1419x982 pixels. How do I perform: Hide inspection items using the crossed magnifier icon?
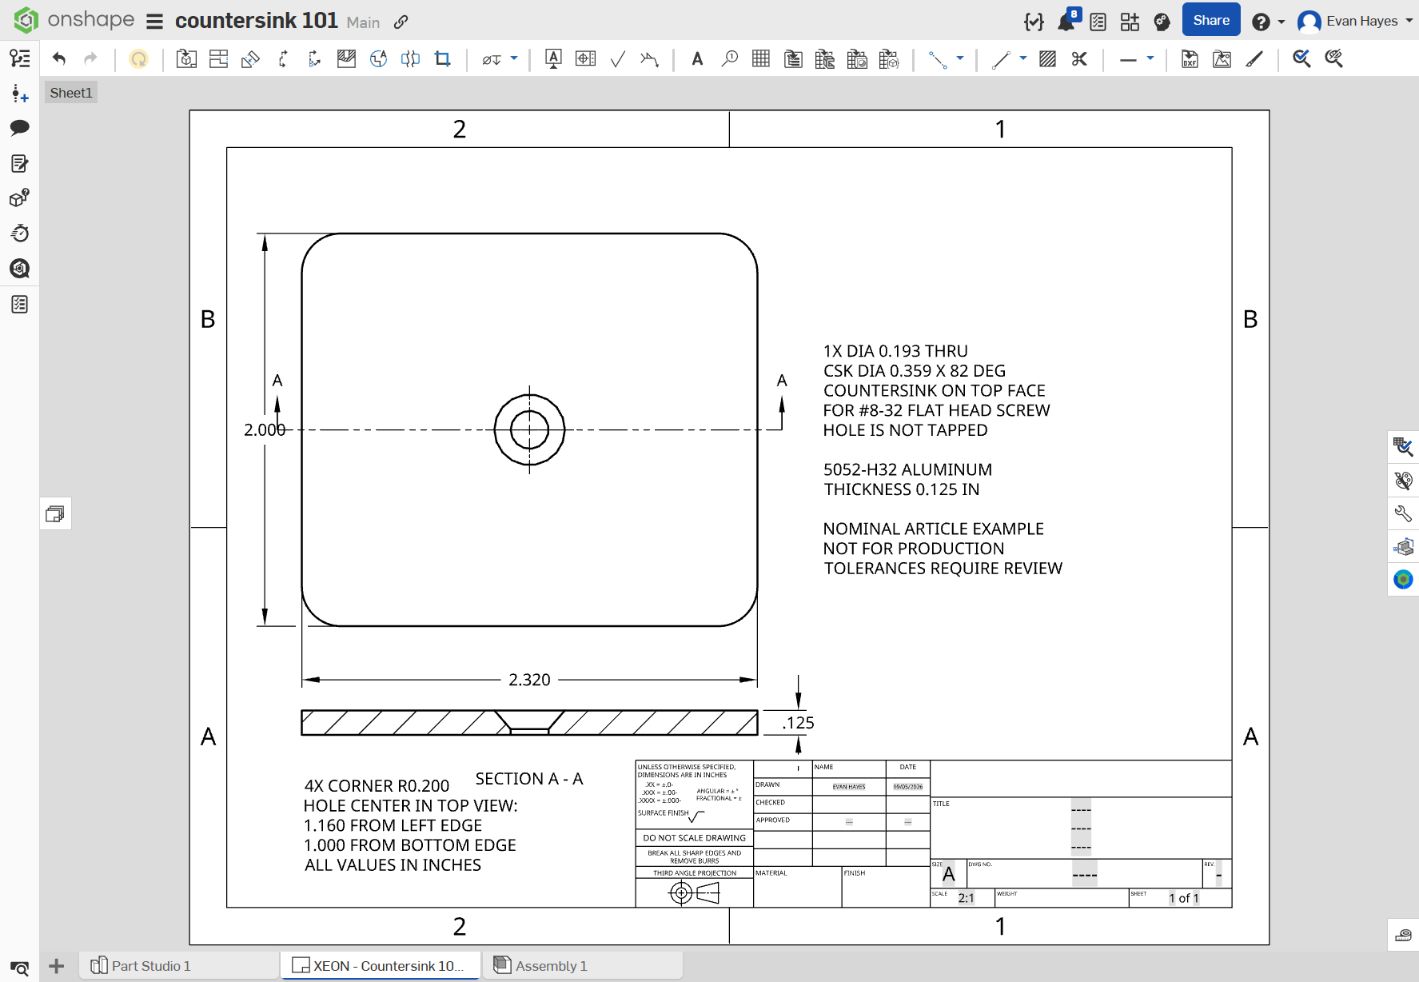click(1333, 59)
